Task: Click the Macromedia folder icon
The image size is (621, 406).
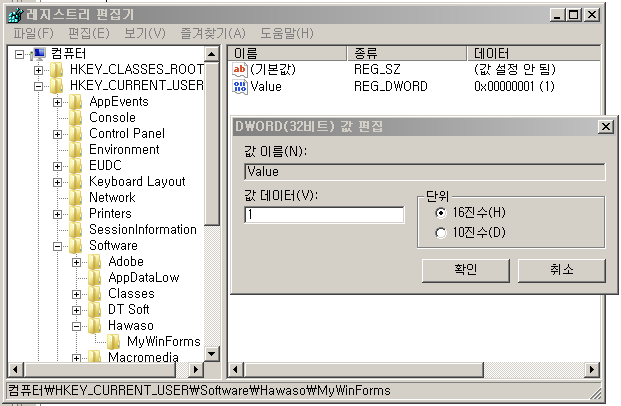Action: pyautogui.click(x=95, y=356)
